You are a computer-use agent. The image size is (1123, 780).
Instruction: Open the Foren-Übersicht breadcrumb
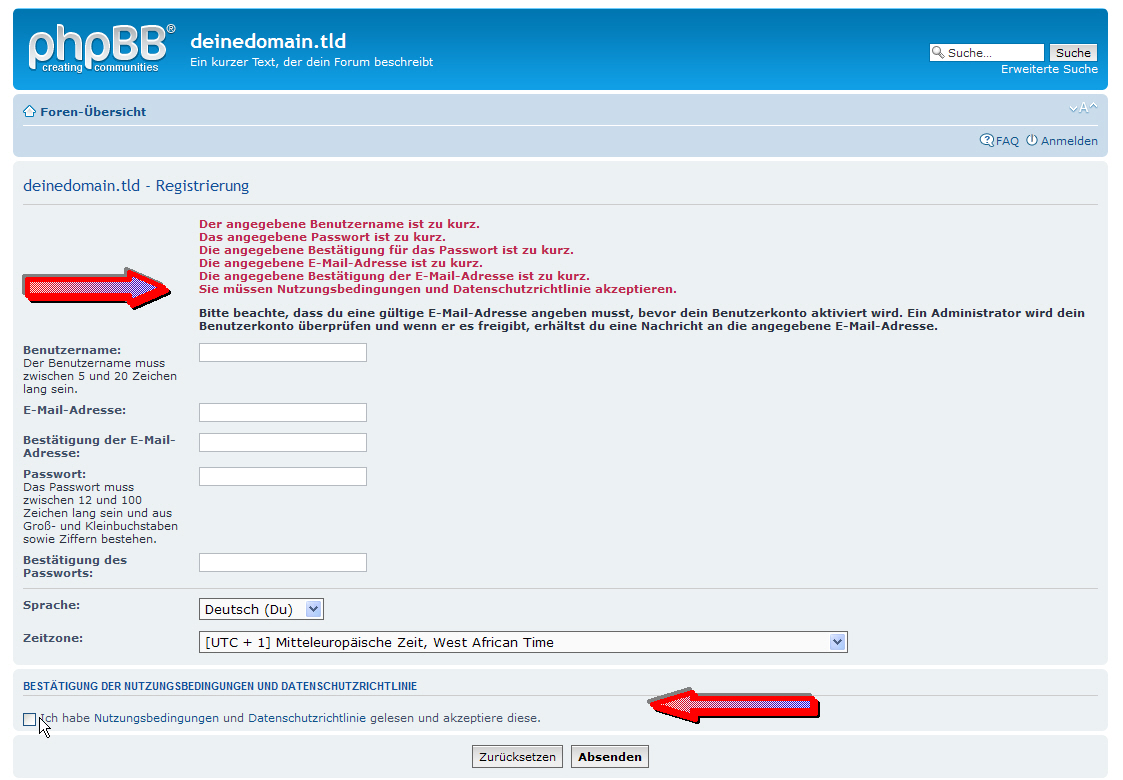point(93,112)
